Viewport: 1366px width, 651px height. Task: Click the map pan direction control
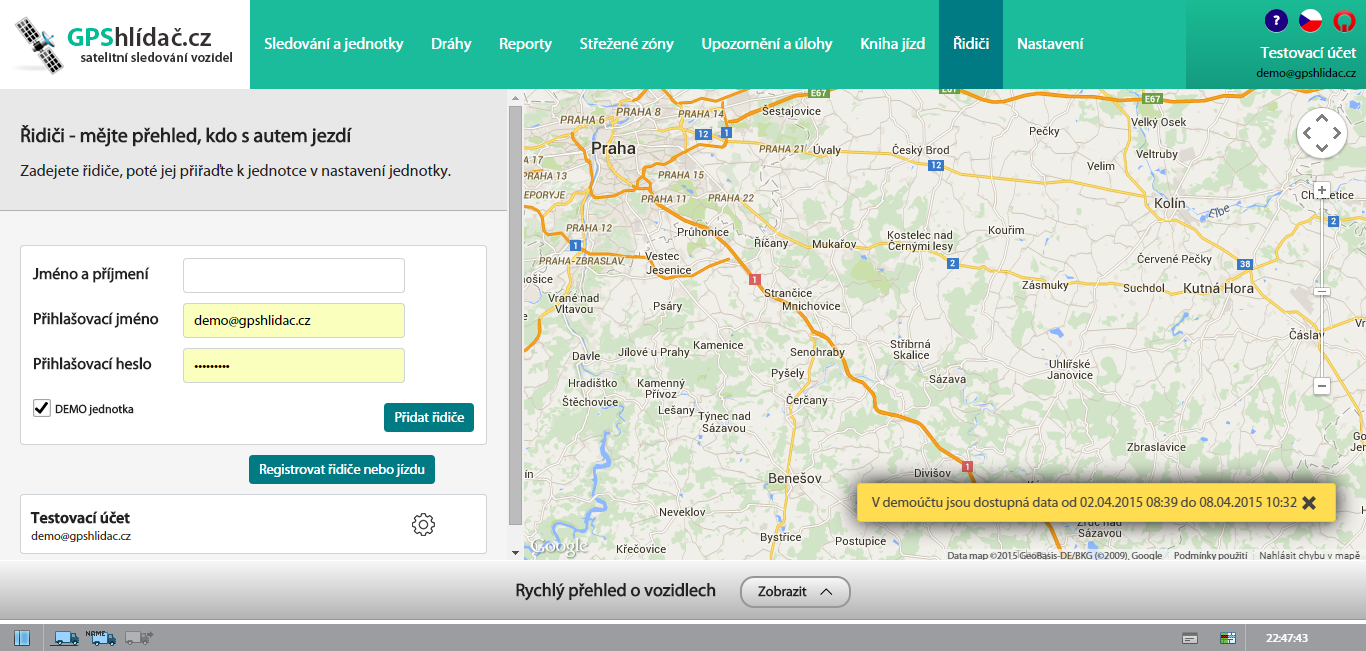pyautogui.click(x=1322, y=133)
